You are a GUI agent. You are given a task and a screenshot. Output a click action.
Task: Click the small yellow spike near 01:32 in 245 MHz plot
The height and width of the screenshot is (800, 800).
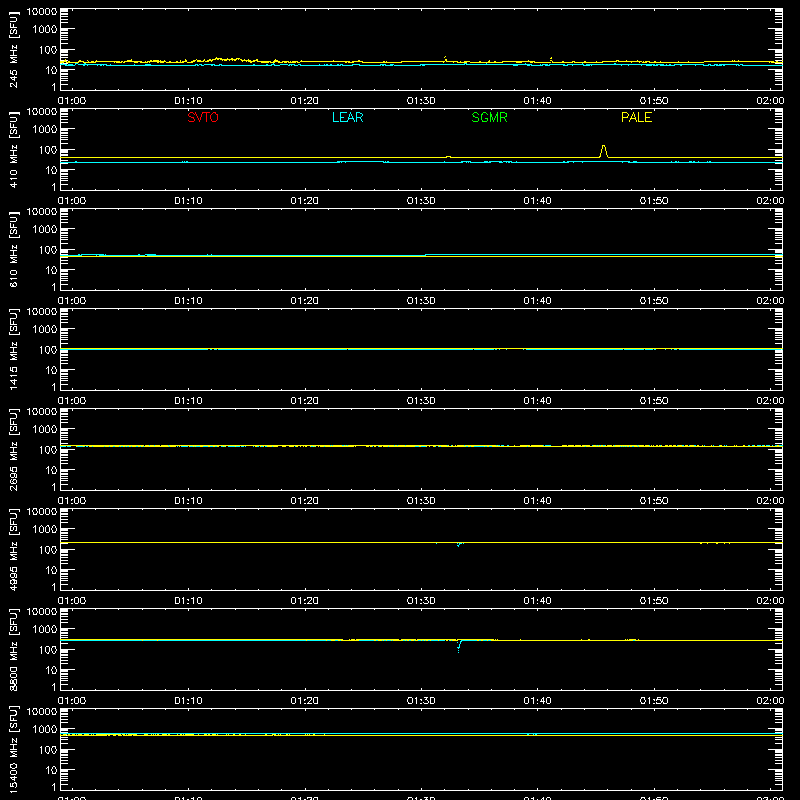coord(445,59)
